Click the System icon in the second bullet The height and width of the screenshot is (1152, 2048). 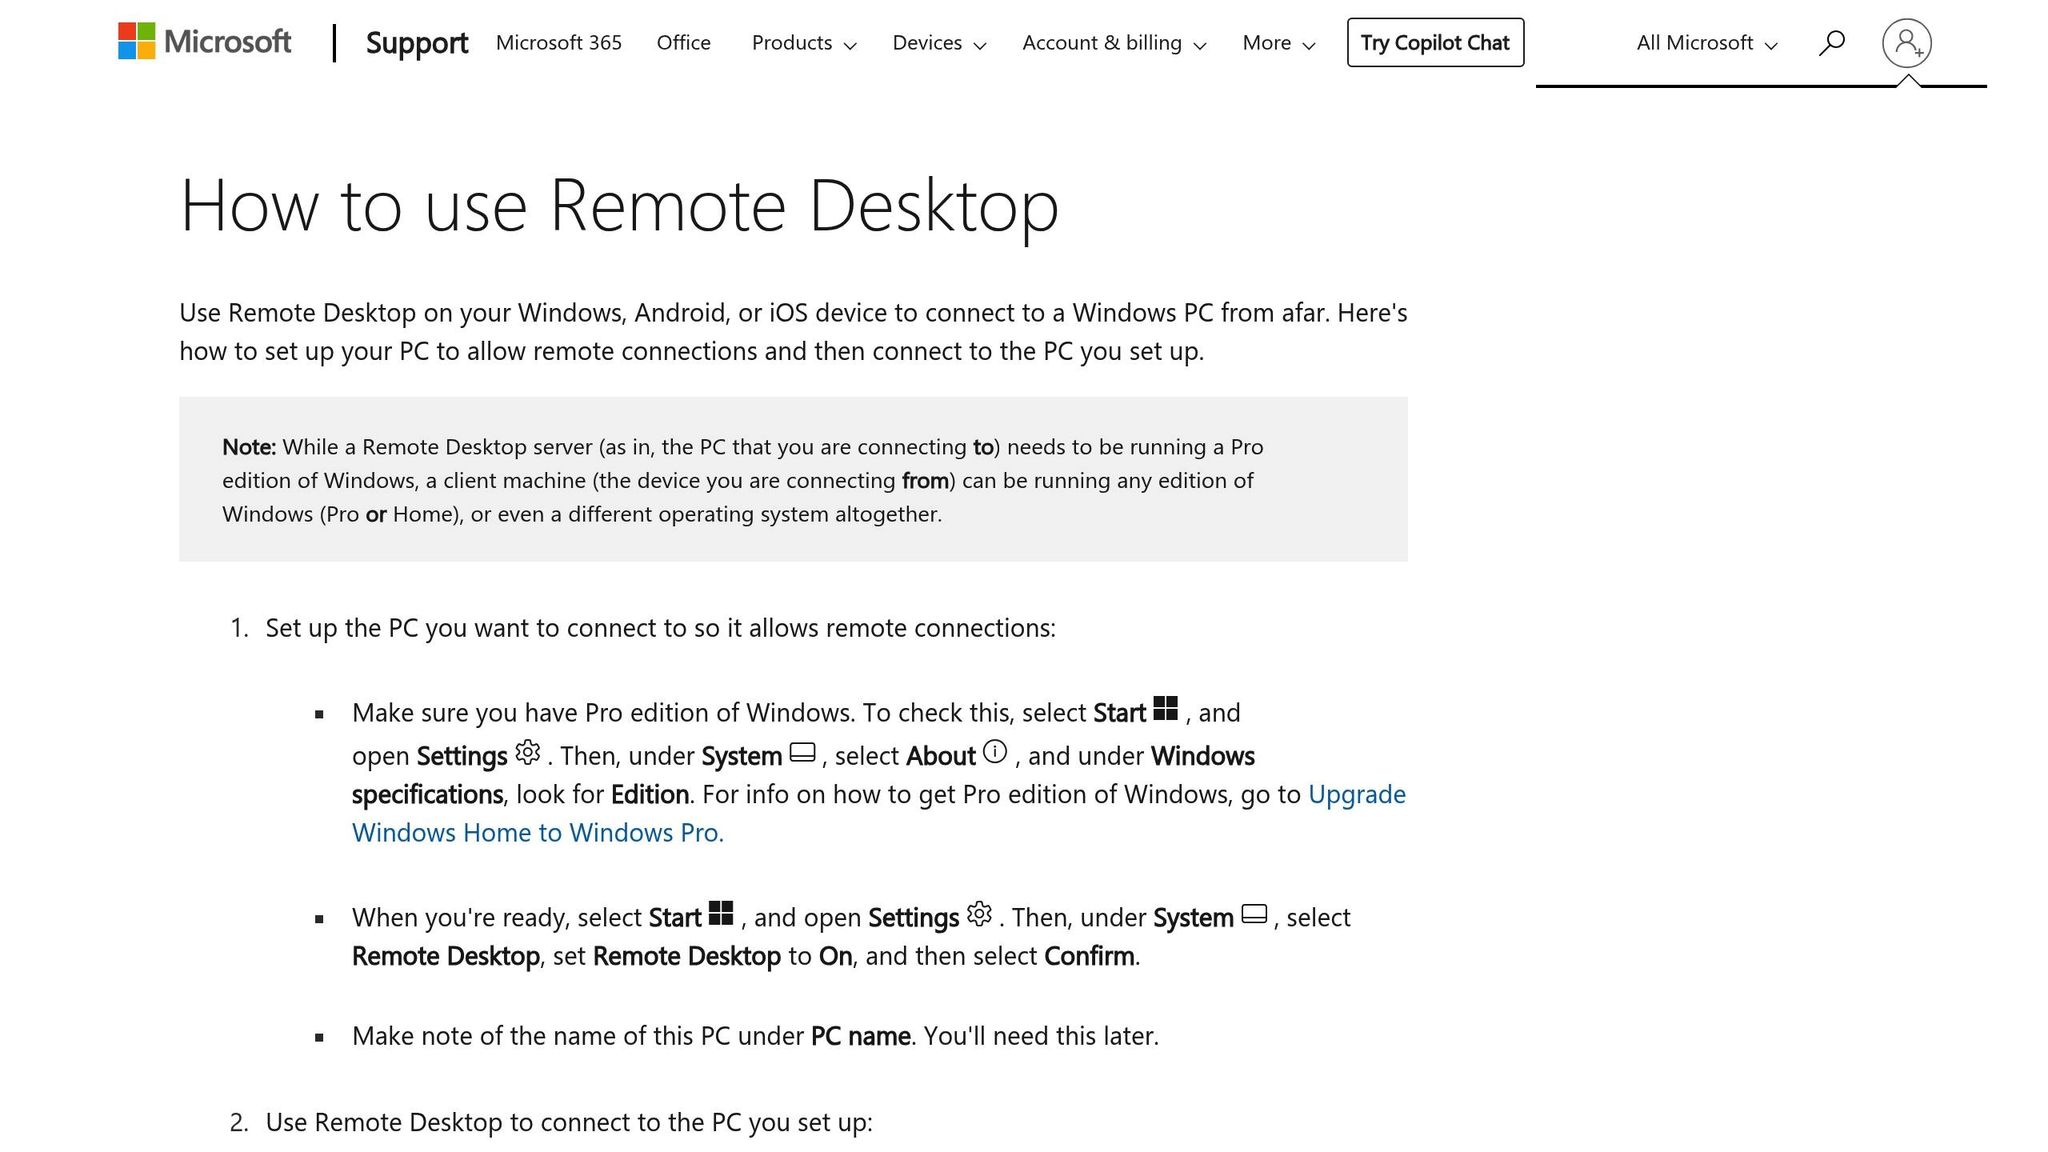(x=1253, y=914)
